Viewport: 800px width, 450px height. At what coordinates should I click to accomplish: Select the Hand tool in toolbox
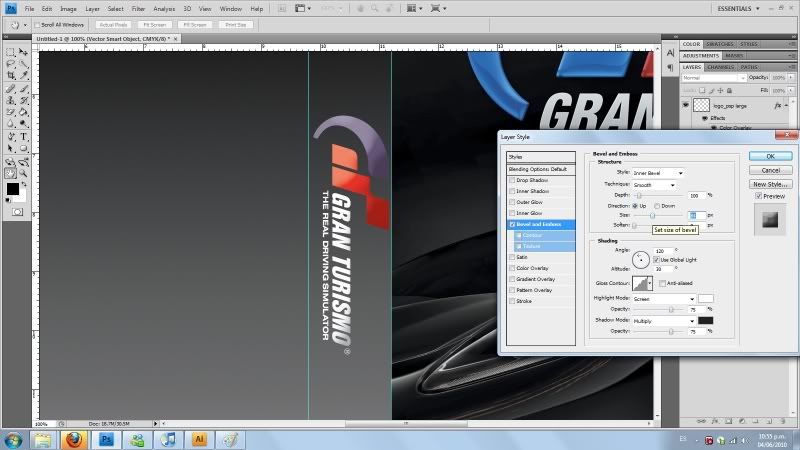(11, 173)
